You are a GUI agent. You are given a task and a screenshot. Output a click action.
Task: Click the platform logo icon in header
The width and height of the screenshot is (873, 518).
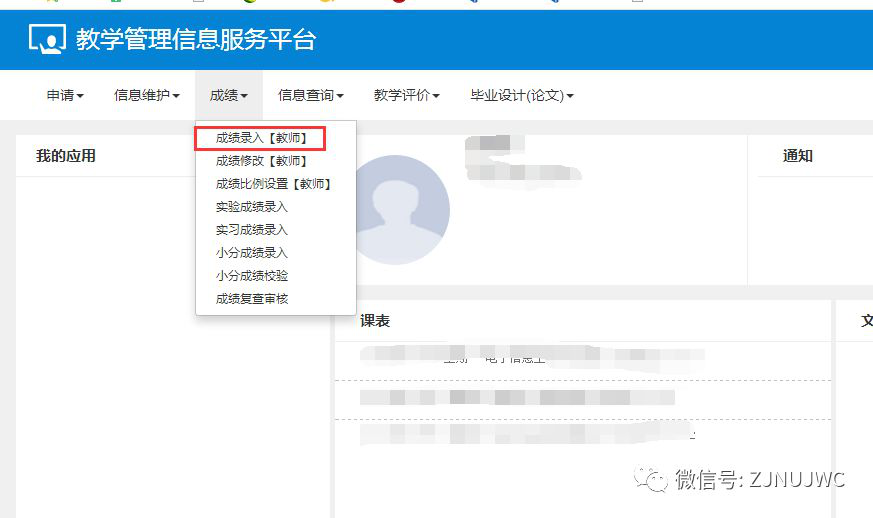tap(46, 39)
